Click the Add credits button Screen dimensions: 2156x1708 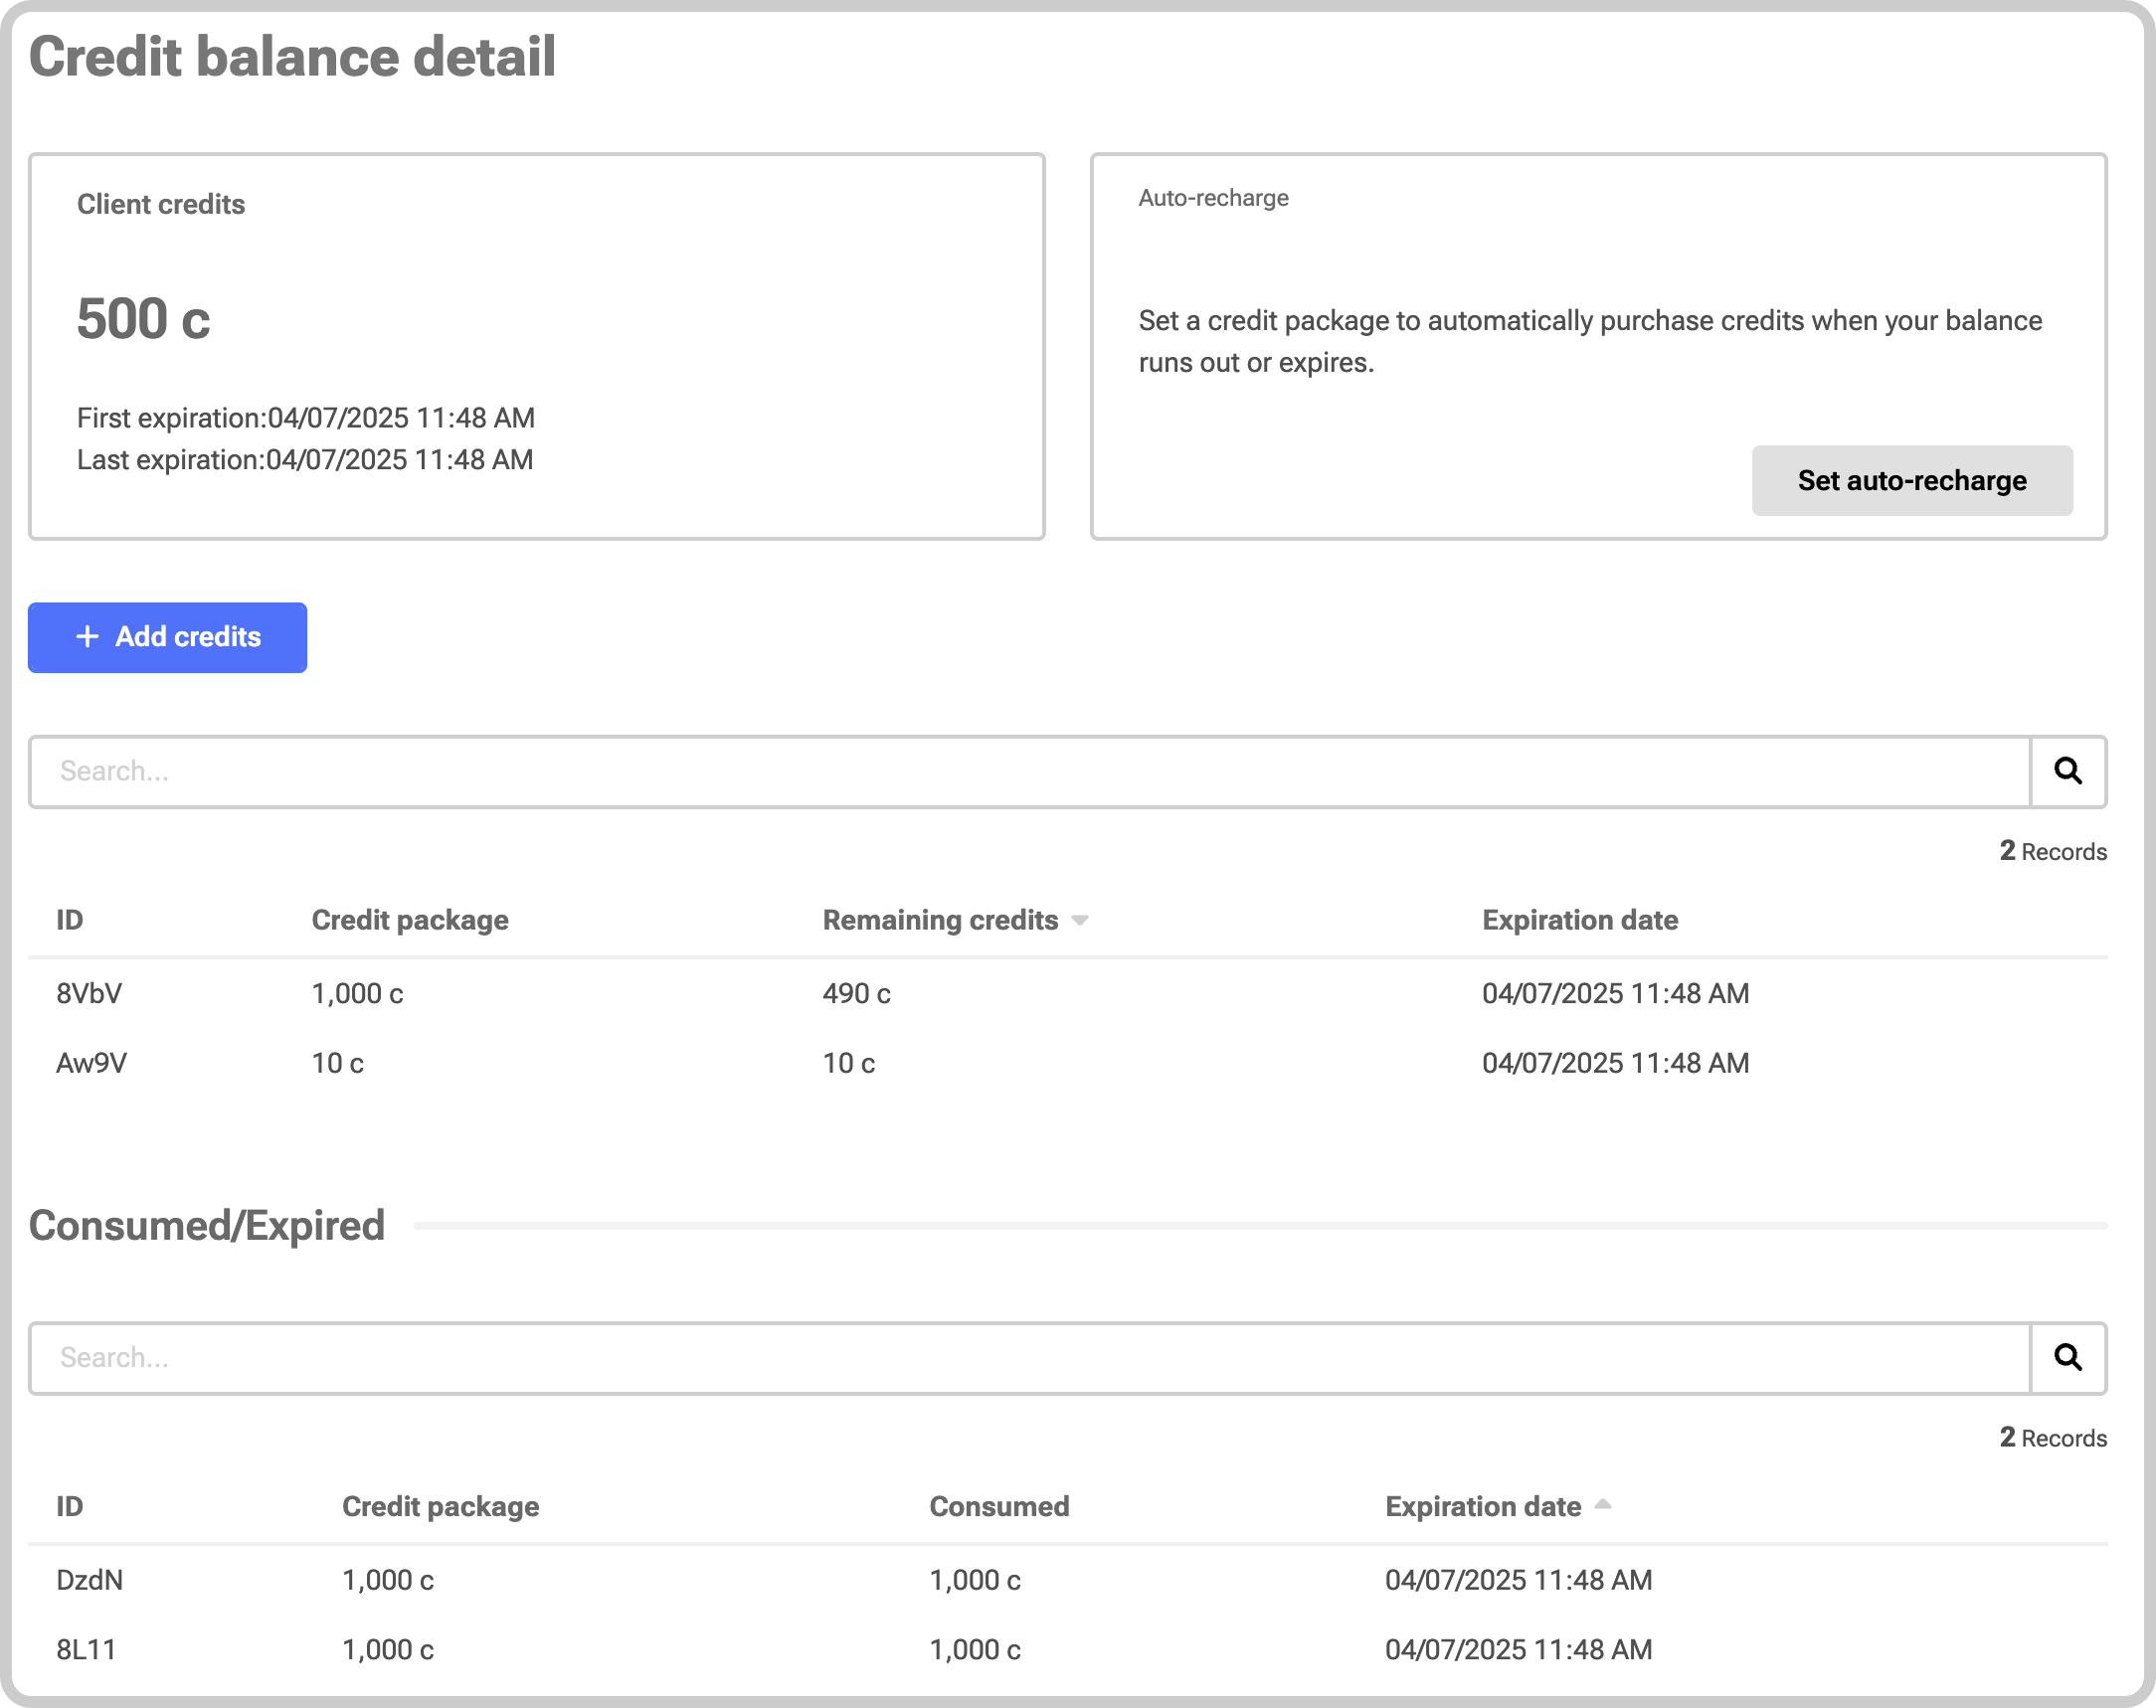167,637
